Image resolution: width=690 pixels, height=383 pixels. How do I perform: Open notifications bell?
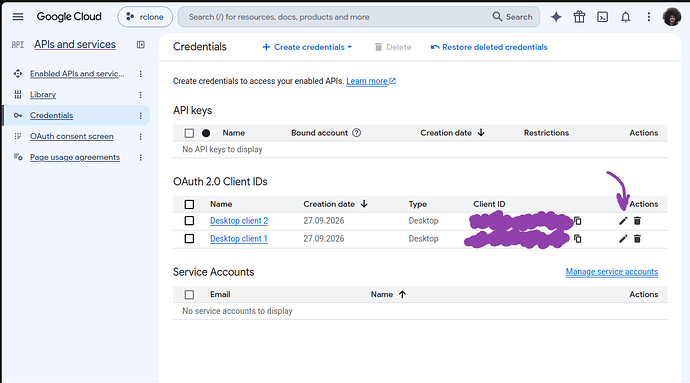625,17
